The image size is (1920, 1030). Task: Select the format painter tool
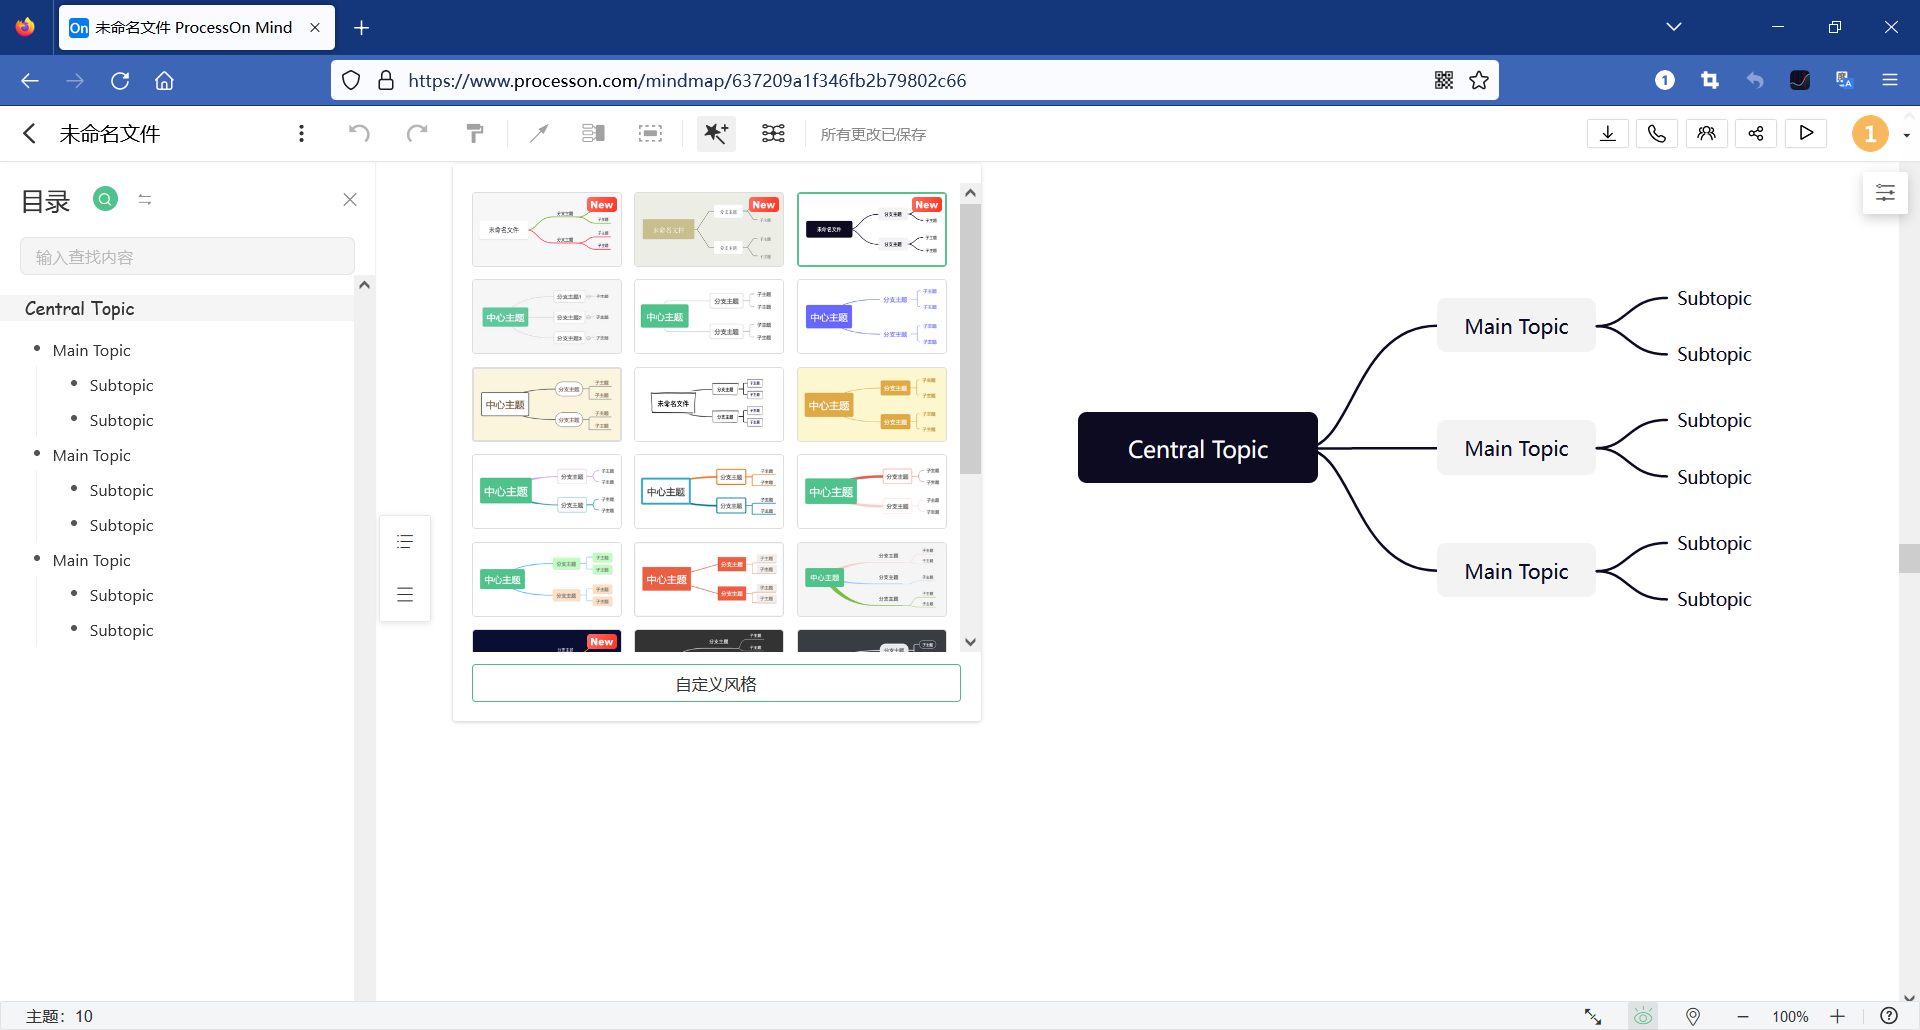[x=475, y=133]
